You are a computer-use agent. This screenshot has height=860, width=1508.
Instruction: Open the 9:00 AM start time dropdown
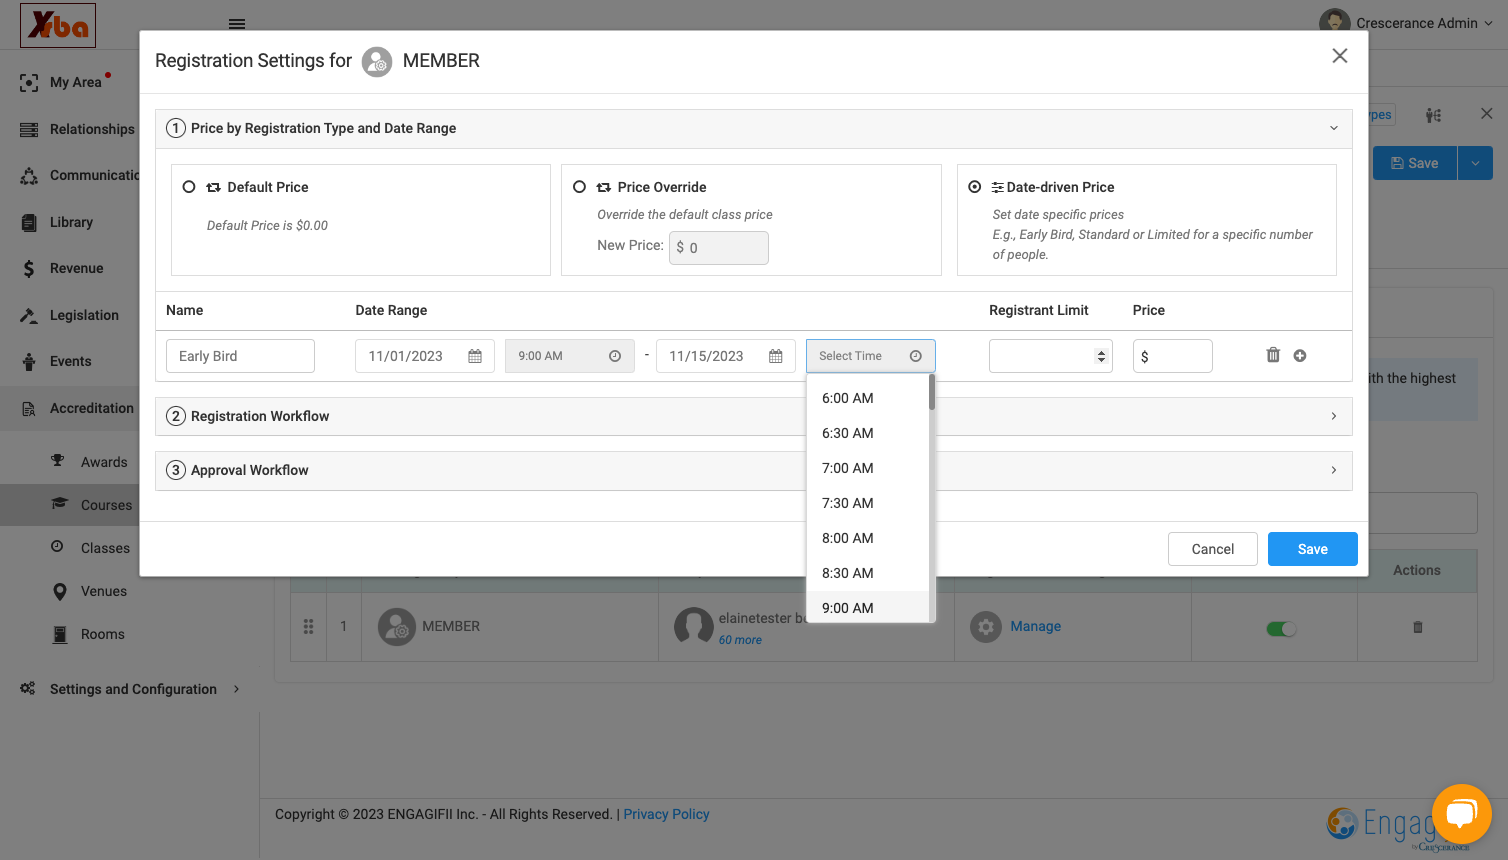[570, 356]
